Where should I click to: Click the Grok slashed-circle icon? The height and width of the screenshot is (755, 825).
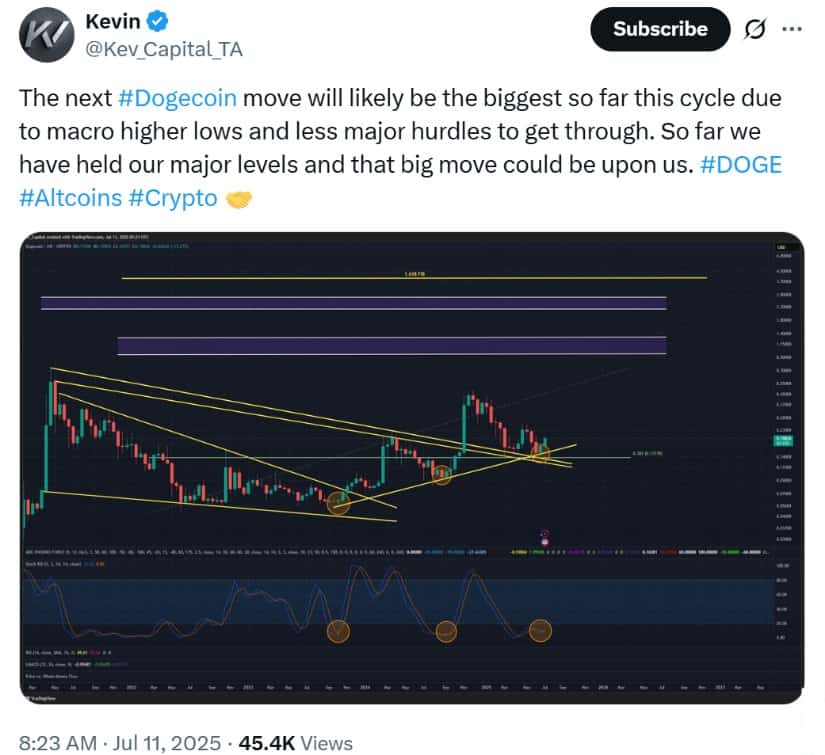[x=754, y=29]
